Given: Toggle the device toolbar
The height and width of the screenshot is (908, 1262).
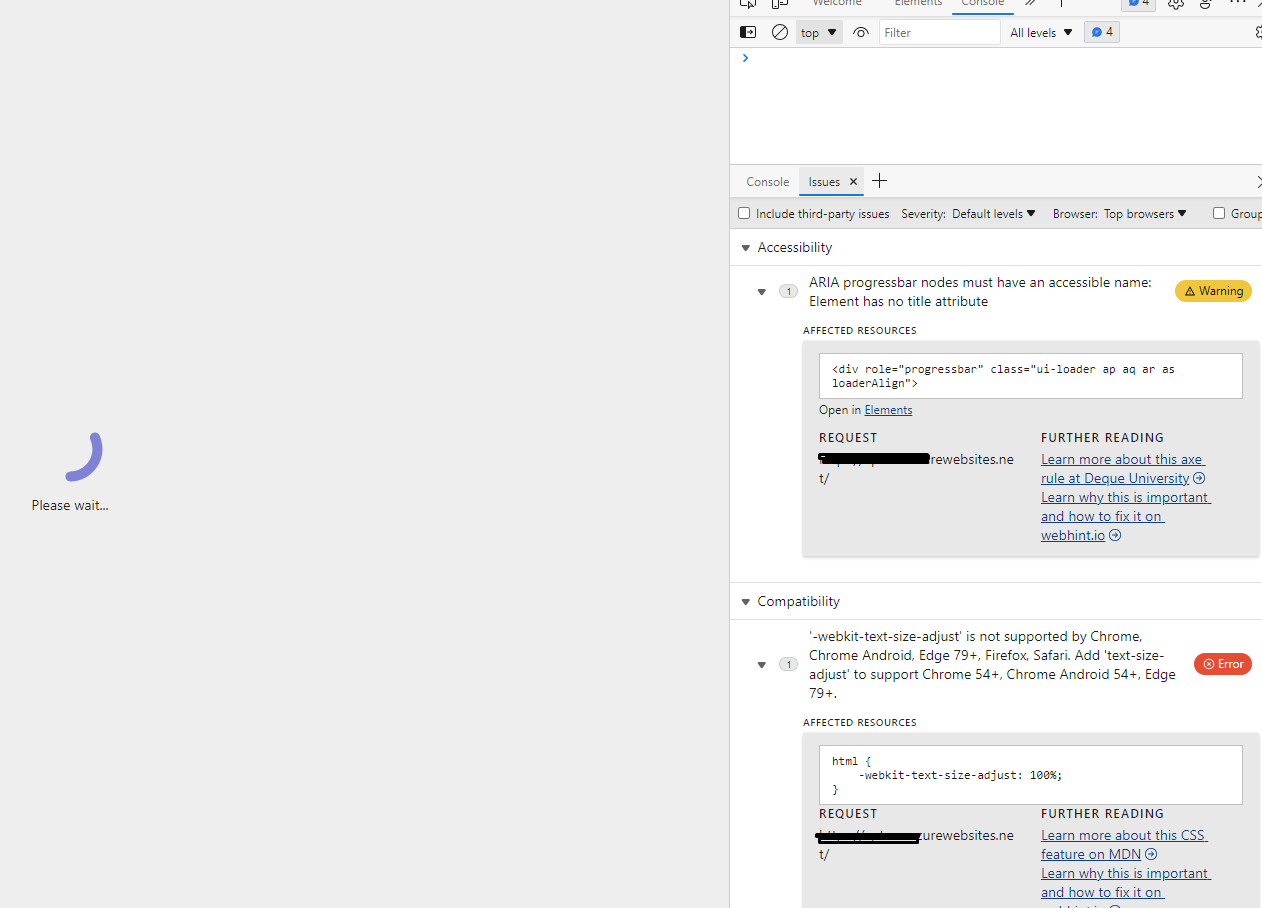Looking at the screenshot, I should (x=779, y=4).
